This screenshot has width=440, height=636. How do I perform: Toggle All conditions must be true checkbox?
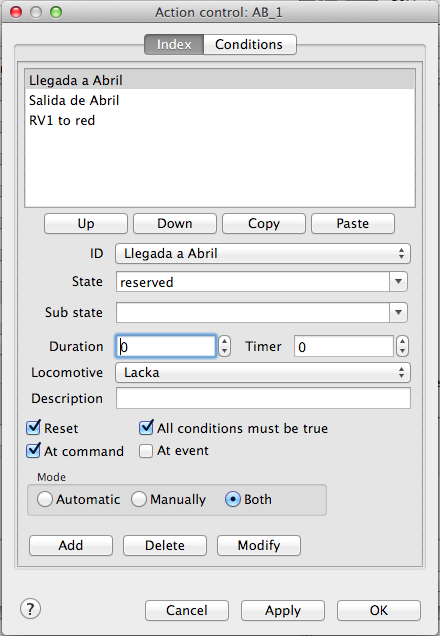(x=146, y=428)
